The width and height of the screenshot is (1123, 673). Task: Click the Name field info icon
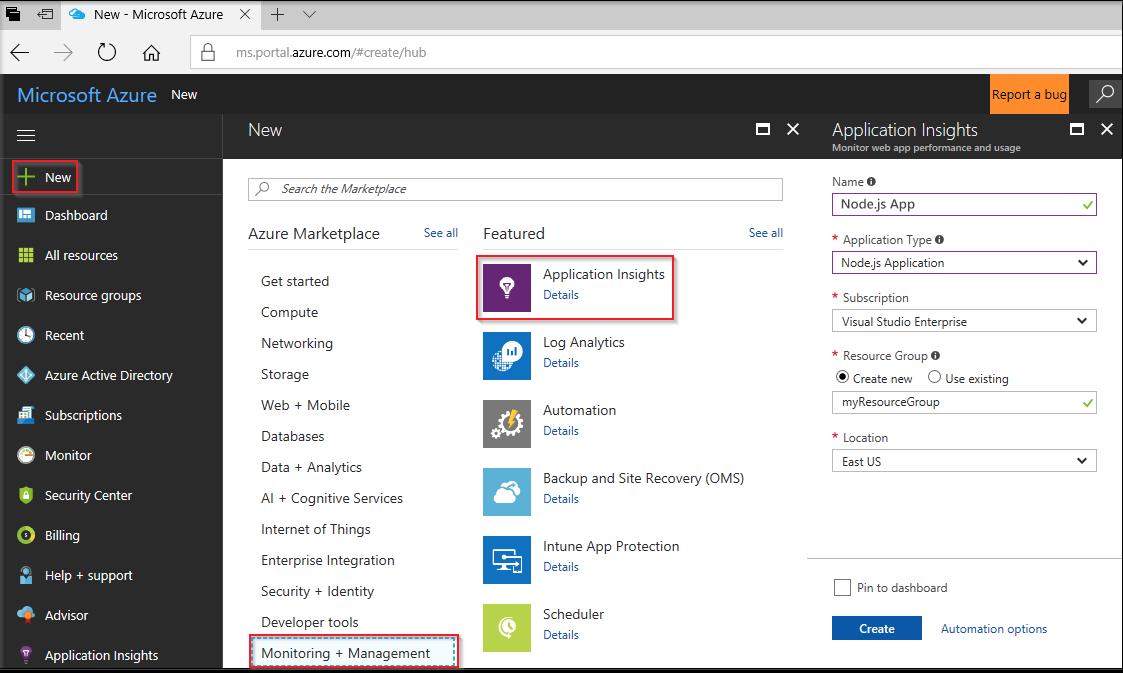coord(871,182)
